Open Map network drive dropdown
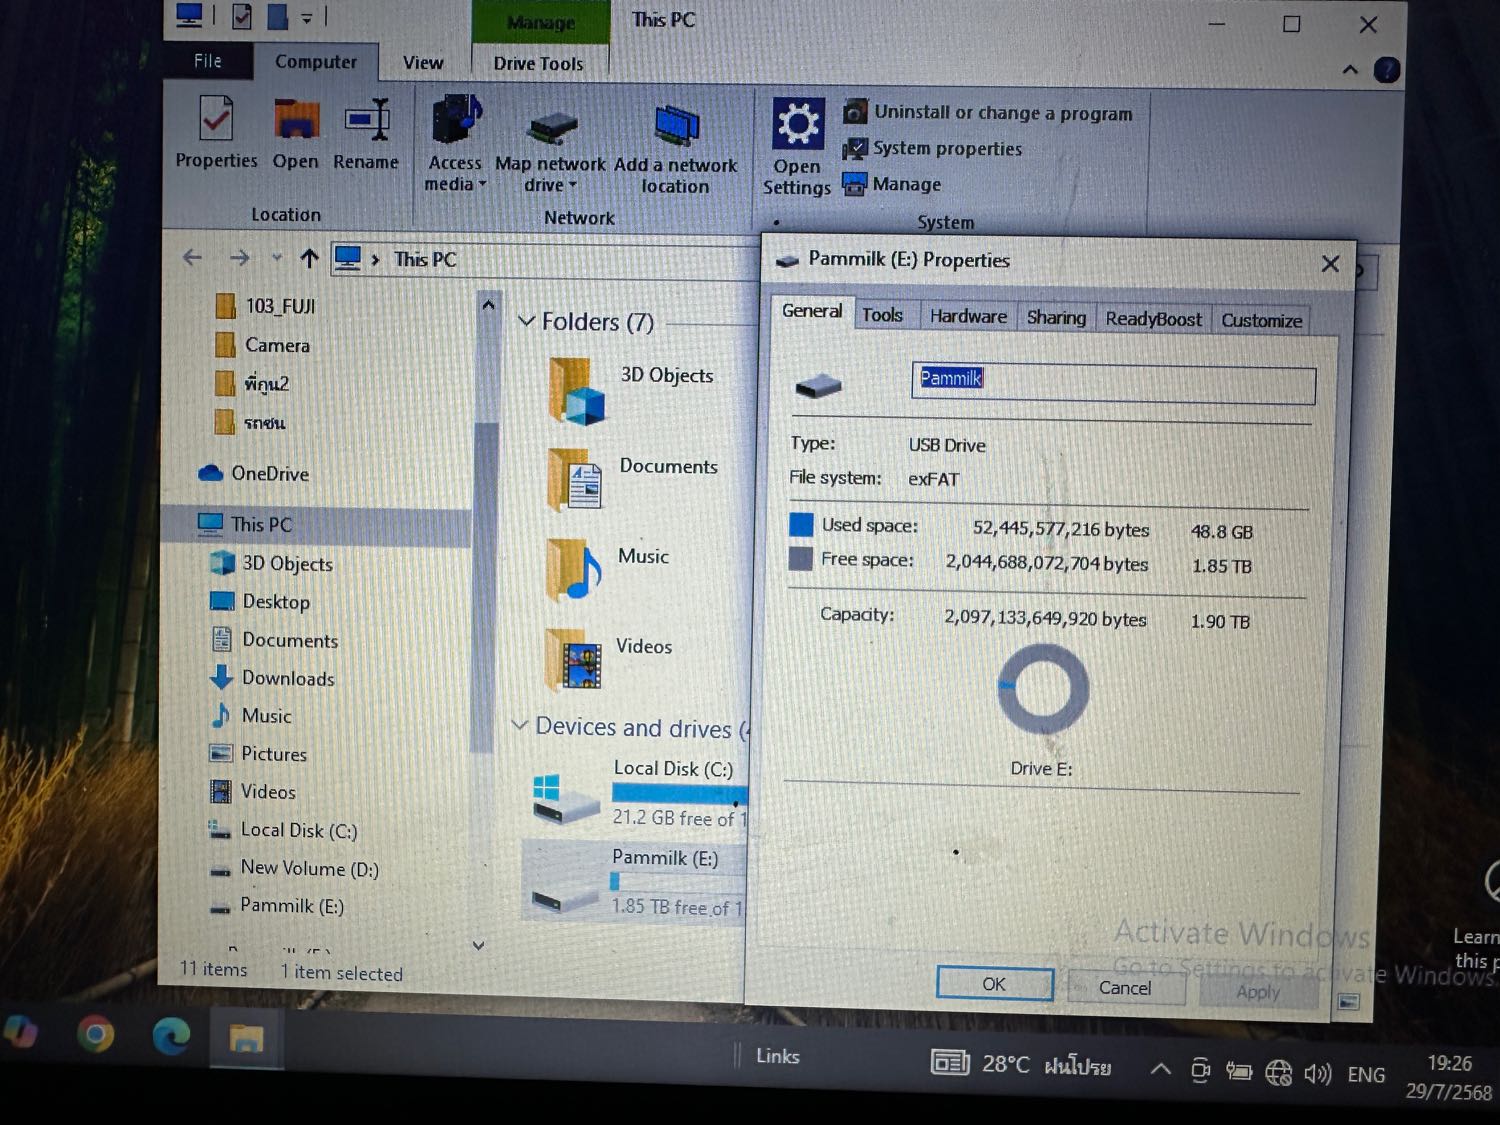The width and height of the screenshot is (1500, 1125). point(550,152)
